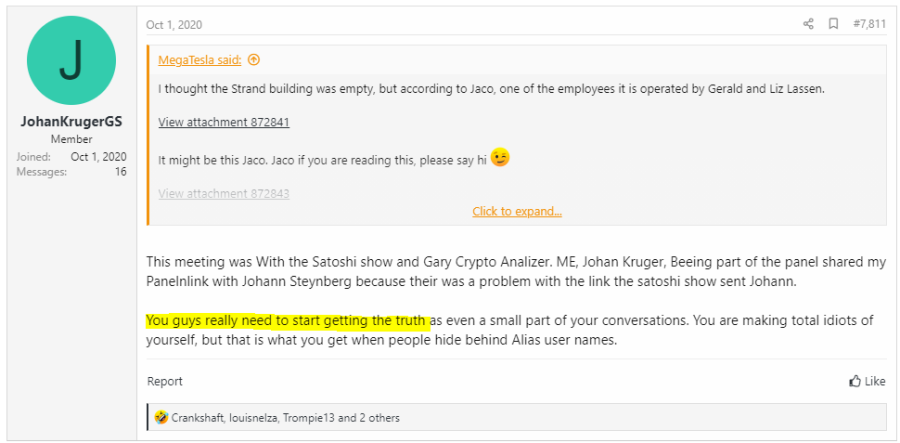Open Crankshaft's profile from reactions list
Viewport: 900px width, 443px height.
199,417
